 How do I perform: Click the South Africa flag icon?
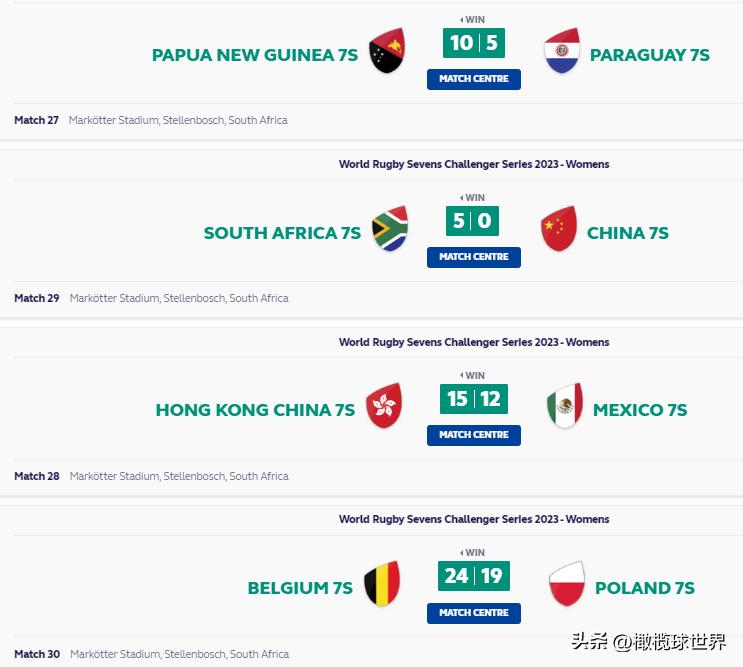click(390, 230)
